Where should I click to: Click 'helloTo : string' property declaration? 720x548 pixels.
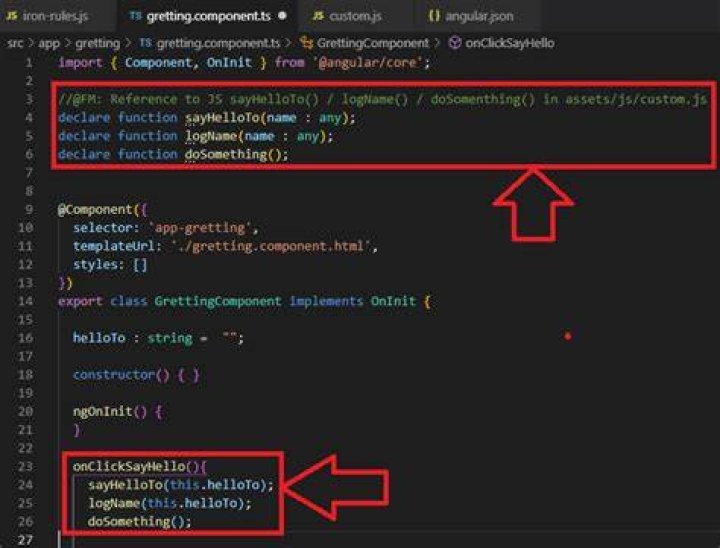pyautogui.click(x=133, y=339)
